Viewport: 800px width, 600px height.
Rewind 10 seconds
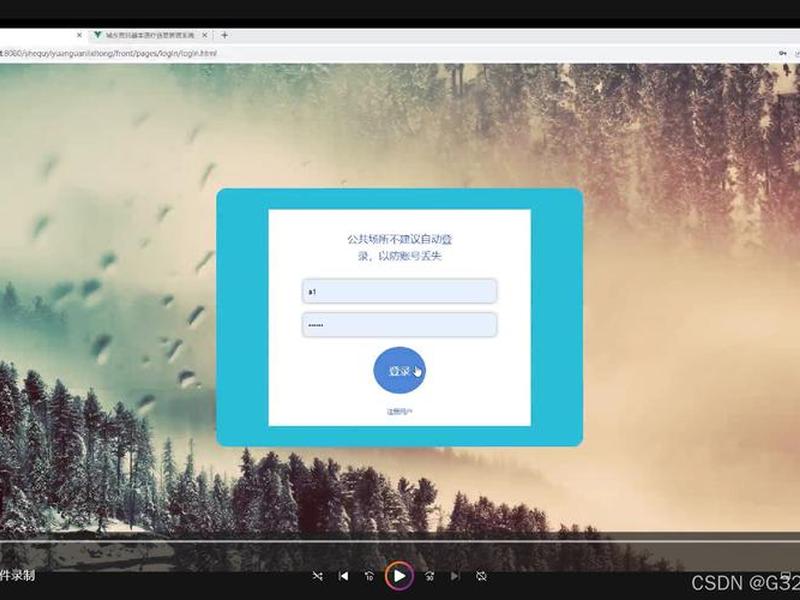(369, 576)
